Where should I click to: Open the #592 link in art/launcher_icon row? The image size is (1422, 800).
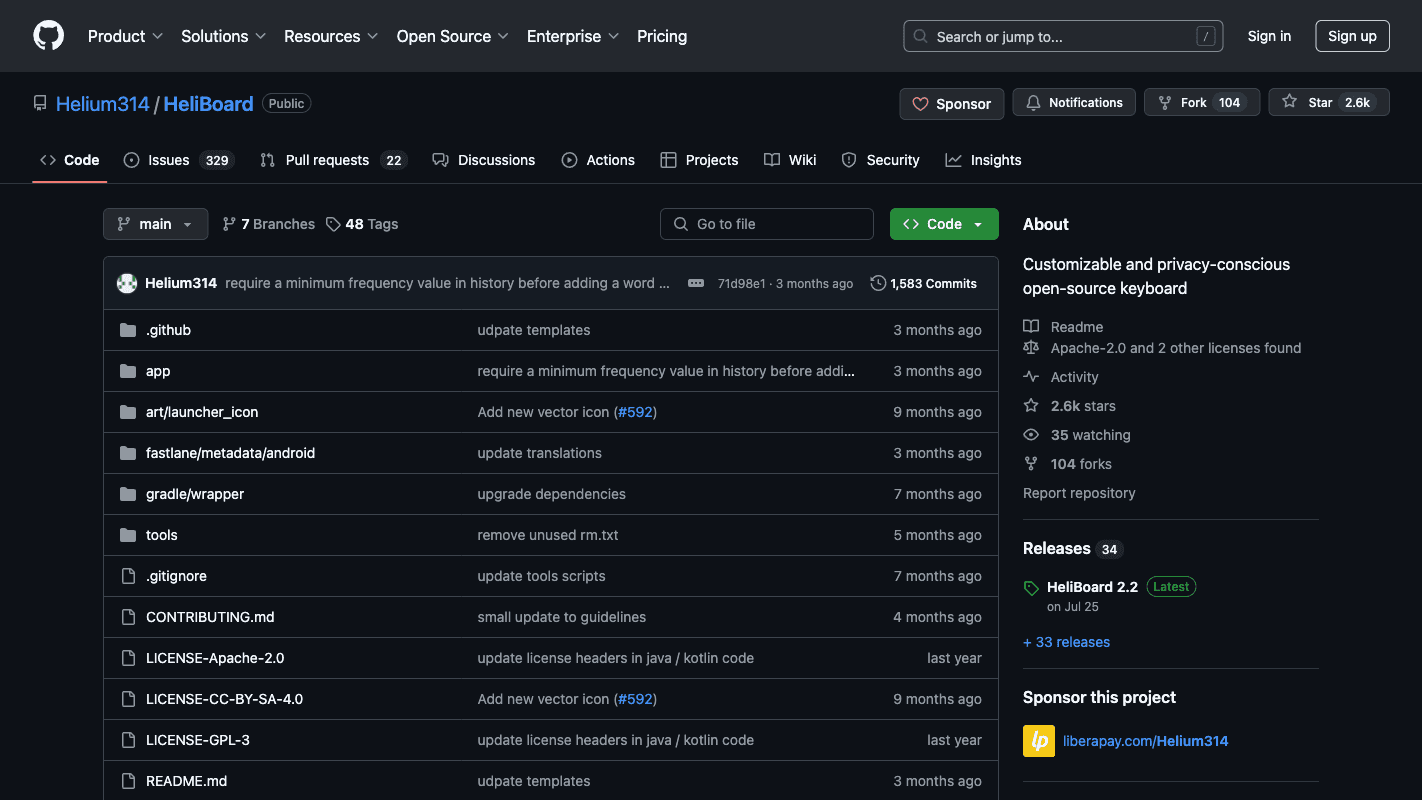635,412
